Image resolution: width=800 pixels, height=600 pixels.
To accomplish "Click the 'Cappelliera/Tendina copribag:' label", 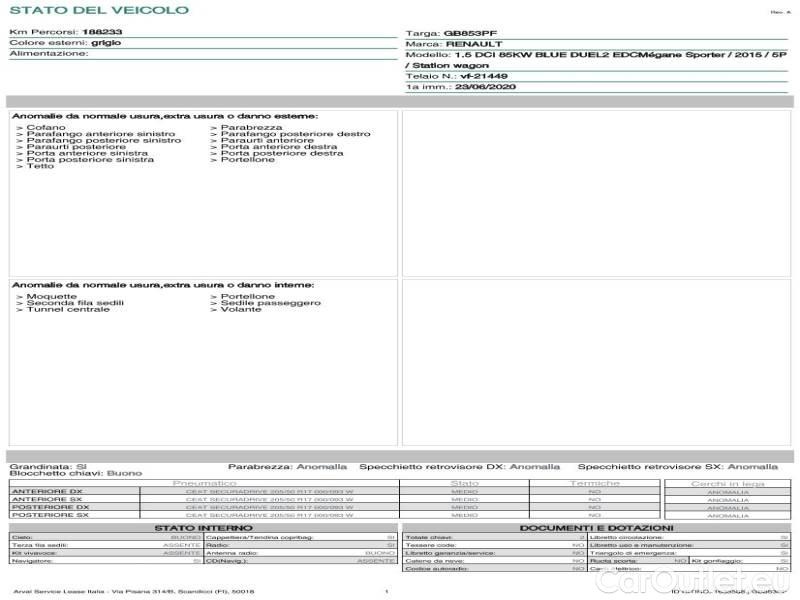I will 259,537.
